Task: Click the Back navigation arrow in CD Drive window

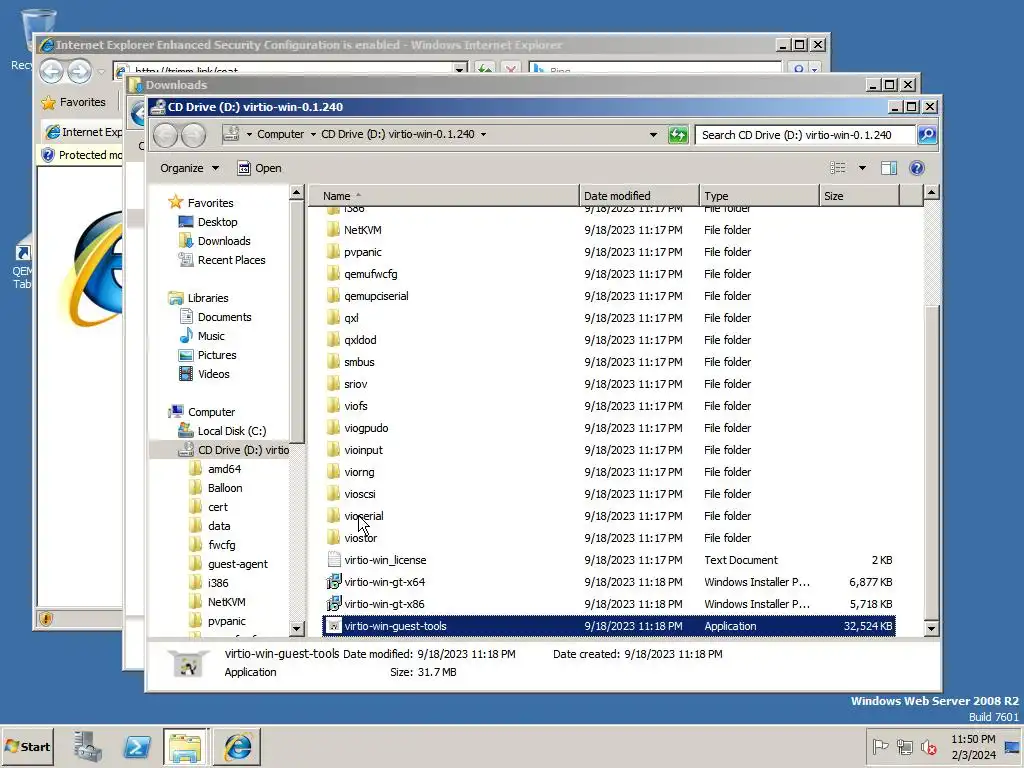Action: point(166,135)
